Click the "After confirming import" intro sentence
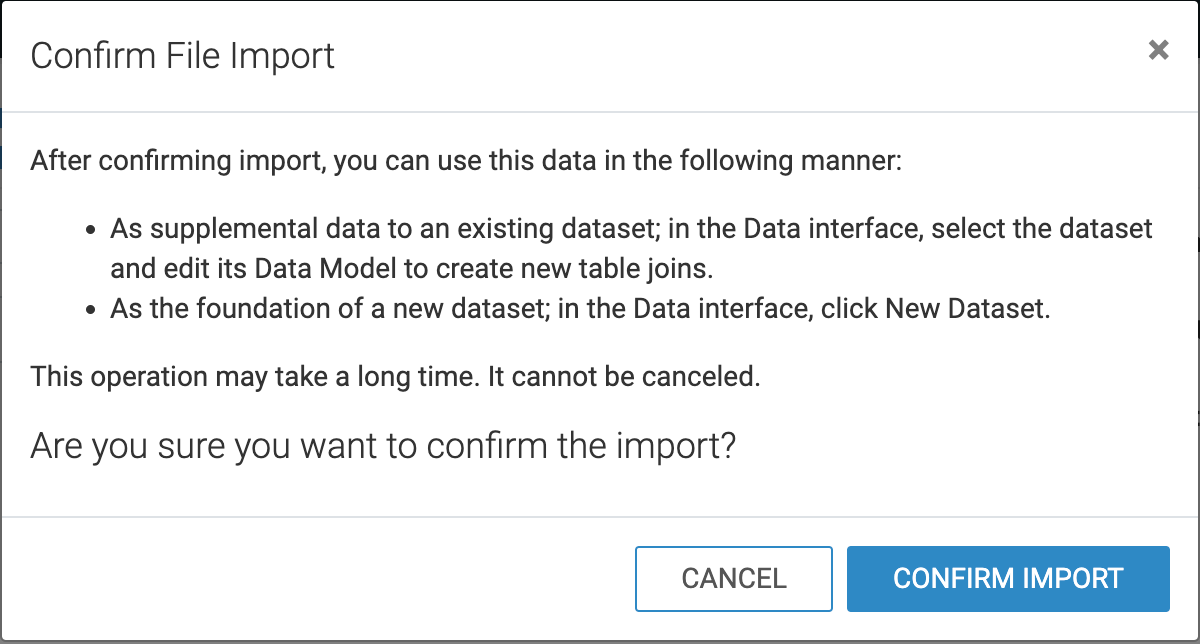The height and width of the screenshot is (644, 1200). coord(466,160)
